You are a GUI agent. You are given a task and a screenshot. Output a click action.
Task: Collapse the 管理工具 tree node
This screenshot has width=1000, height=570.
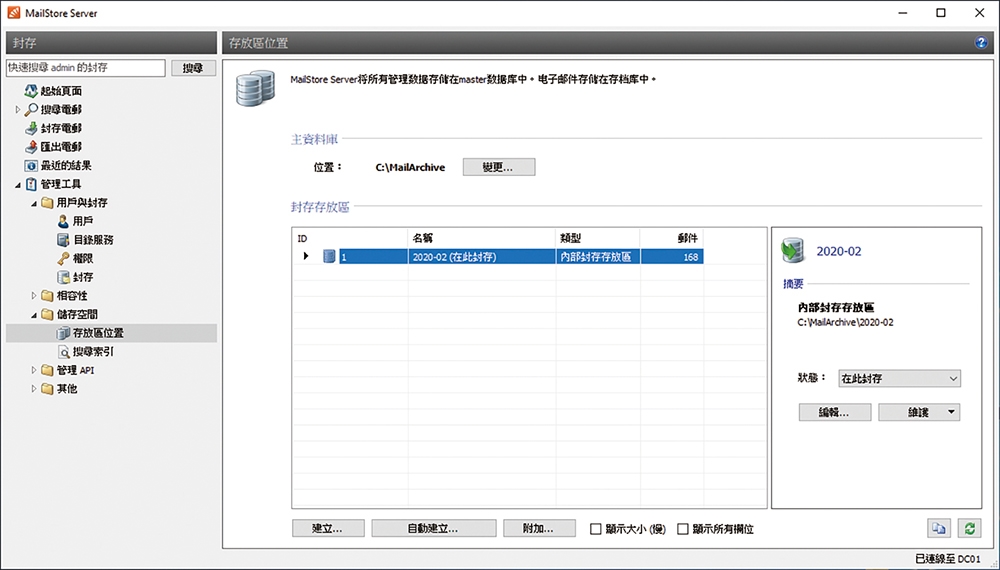(18, 185)
